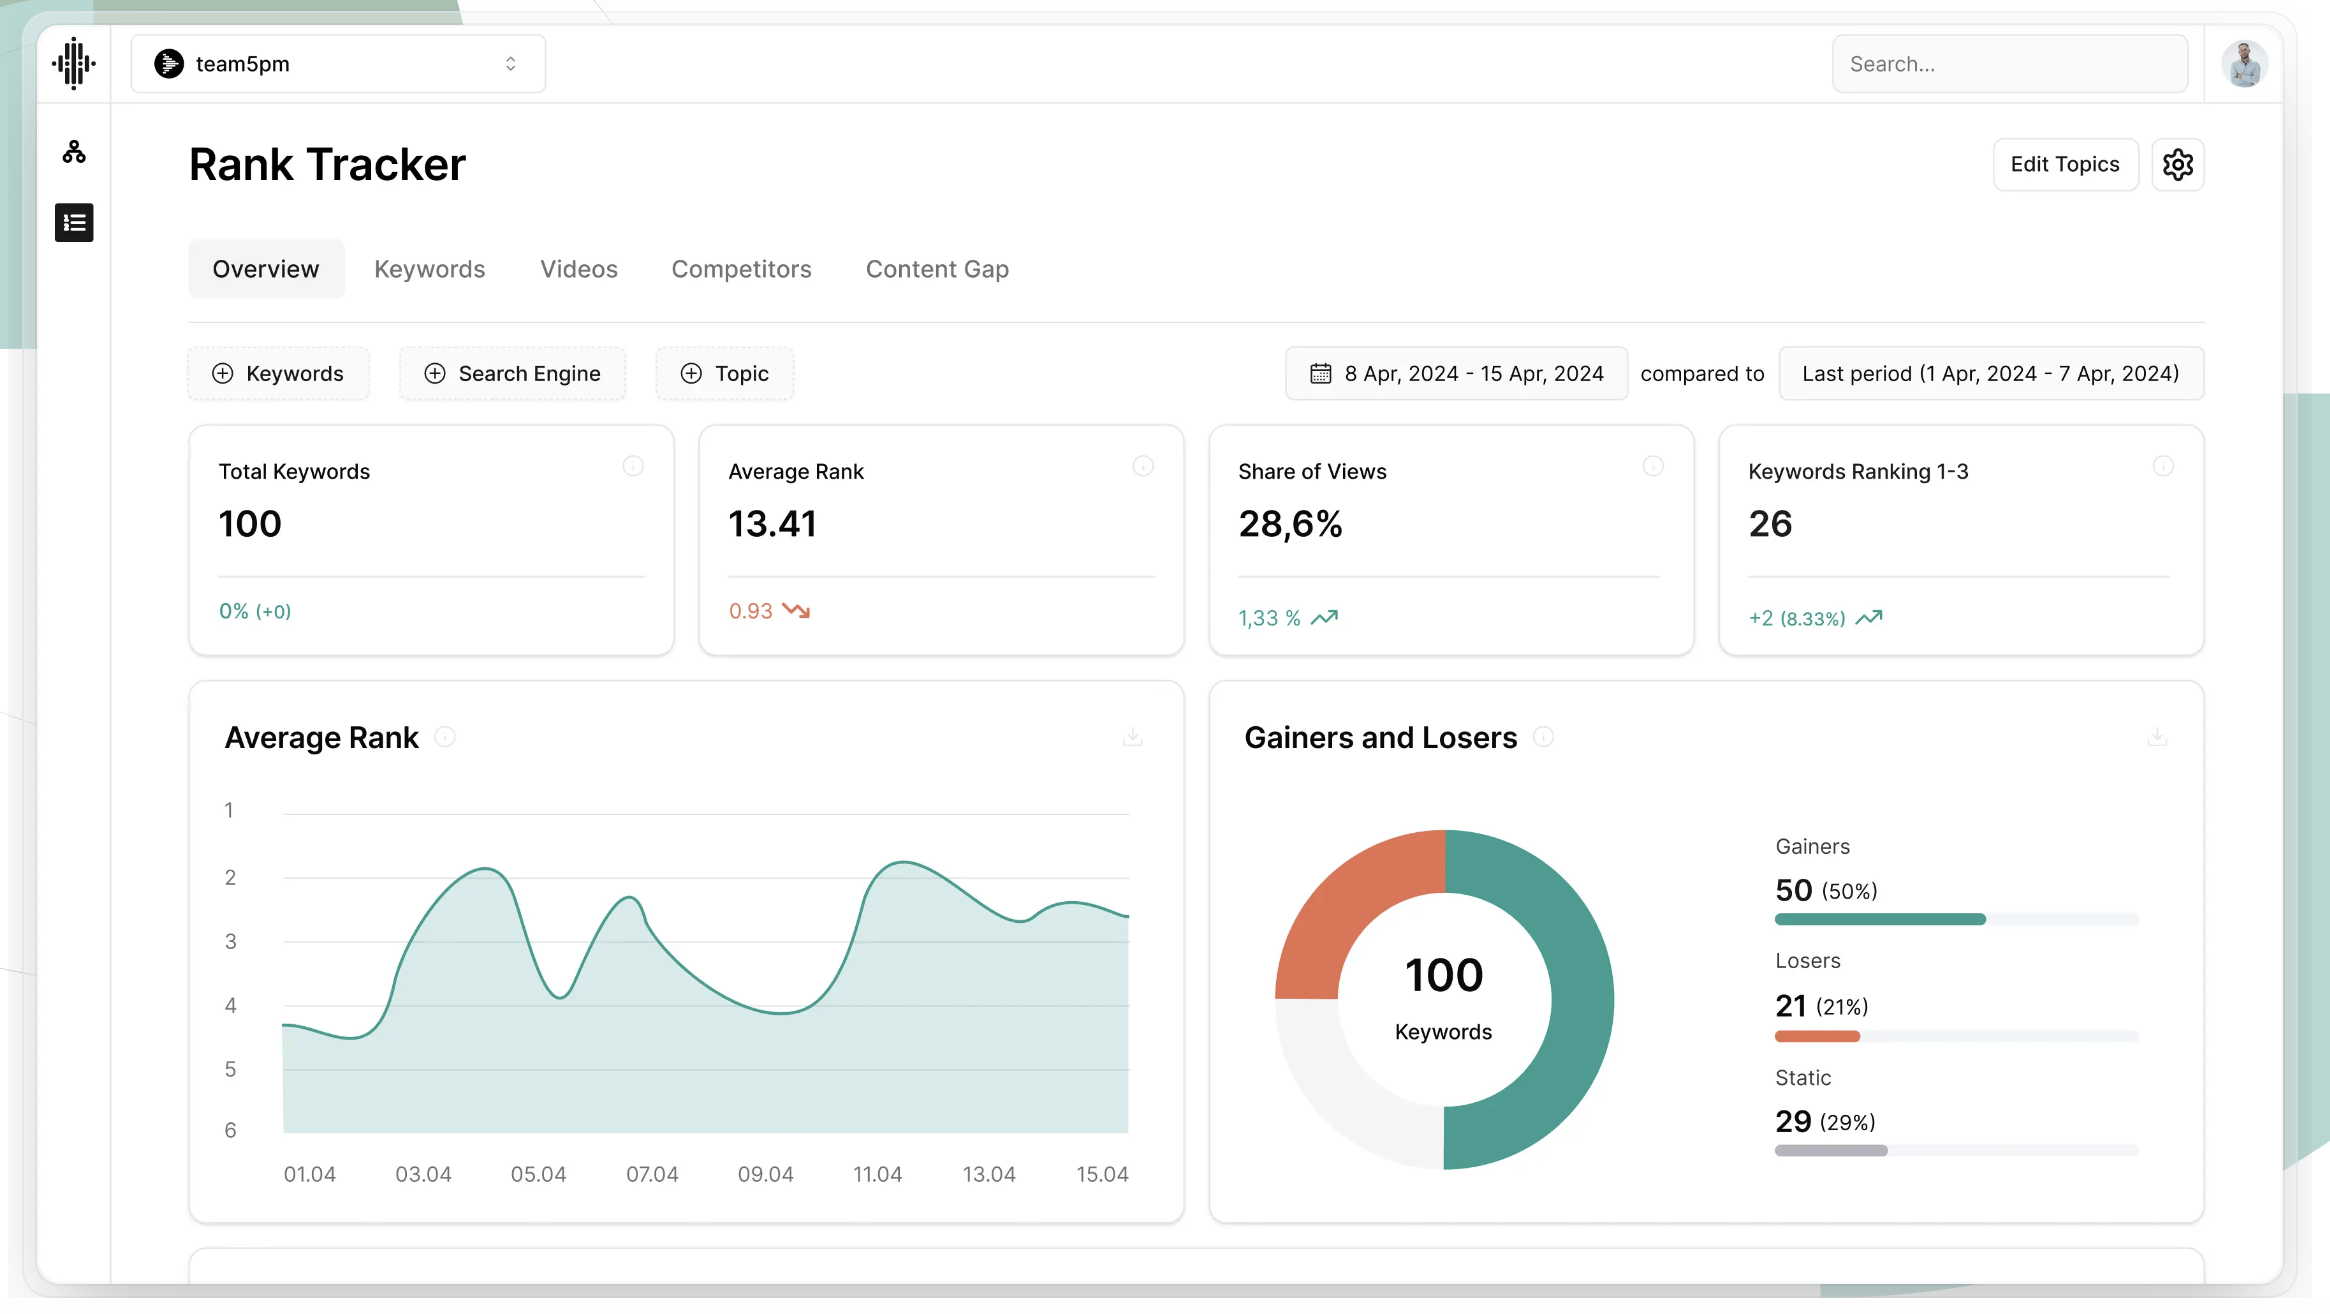Viewport: 2330px width, 1314px height.
Task: Click the user profile avatar
Action: (2244, 64)
